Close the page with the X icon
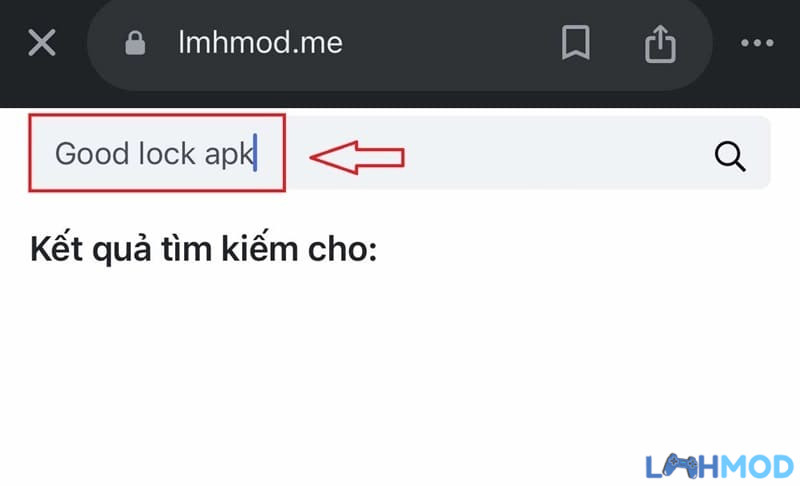This screenshot has height=486, width=800. click(x=41, y=42)
